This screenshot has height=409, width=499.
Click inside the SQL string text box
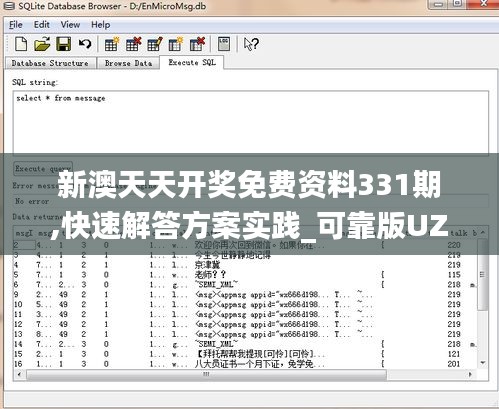[251, 122]
